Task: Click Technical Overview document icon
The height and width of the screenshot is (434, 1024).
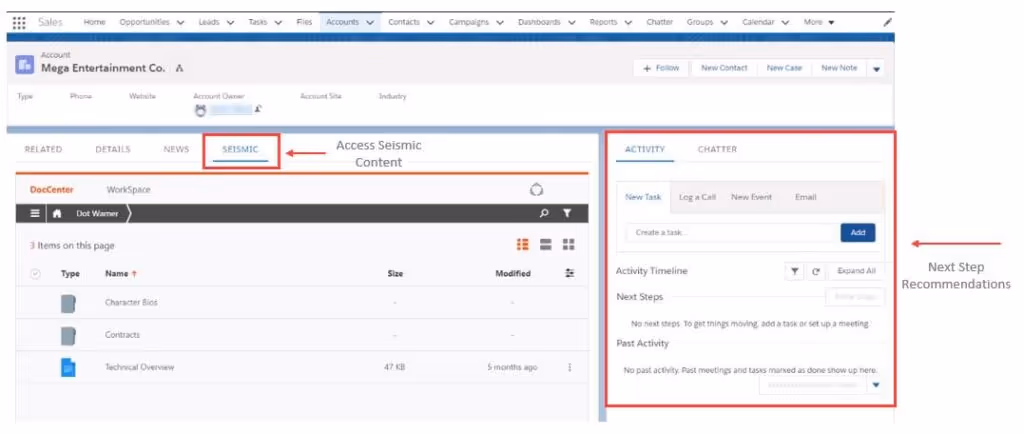Action: point(69,367)
